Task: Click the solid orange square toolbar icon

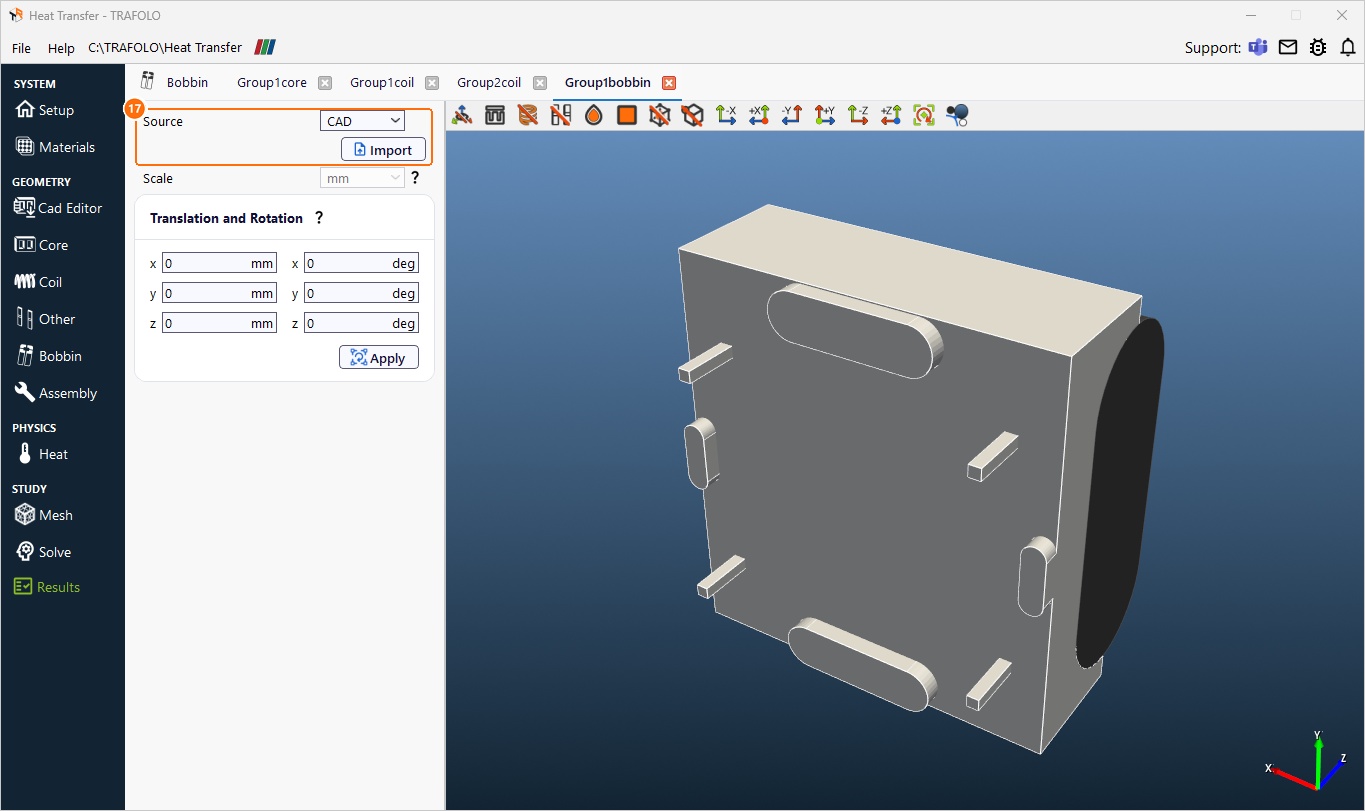Action: click(x=627, y=115)
